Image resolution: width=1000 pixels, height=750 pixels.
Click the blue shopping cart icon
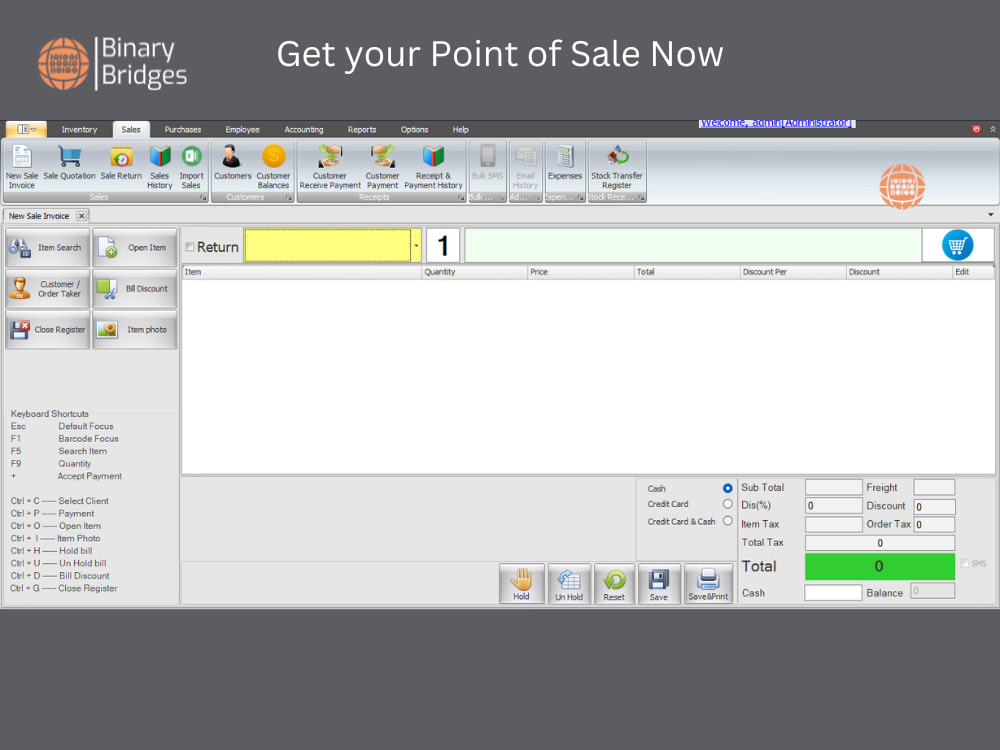(957, 244)
